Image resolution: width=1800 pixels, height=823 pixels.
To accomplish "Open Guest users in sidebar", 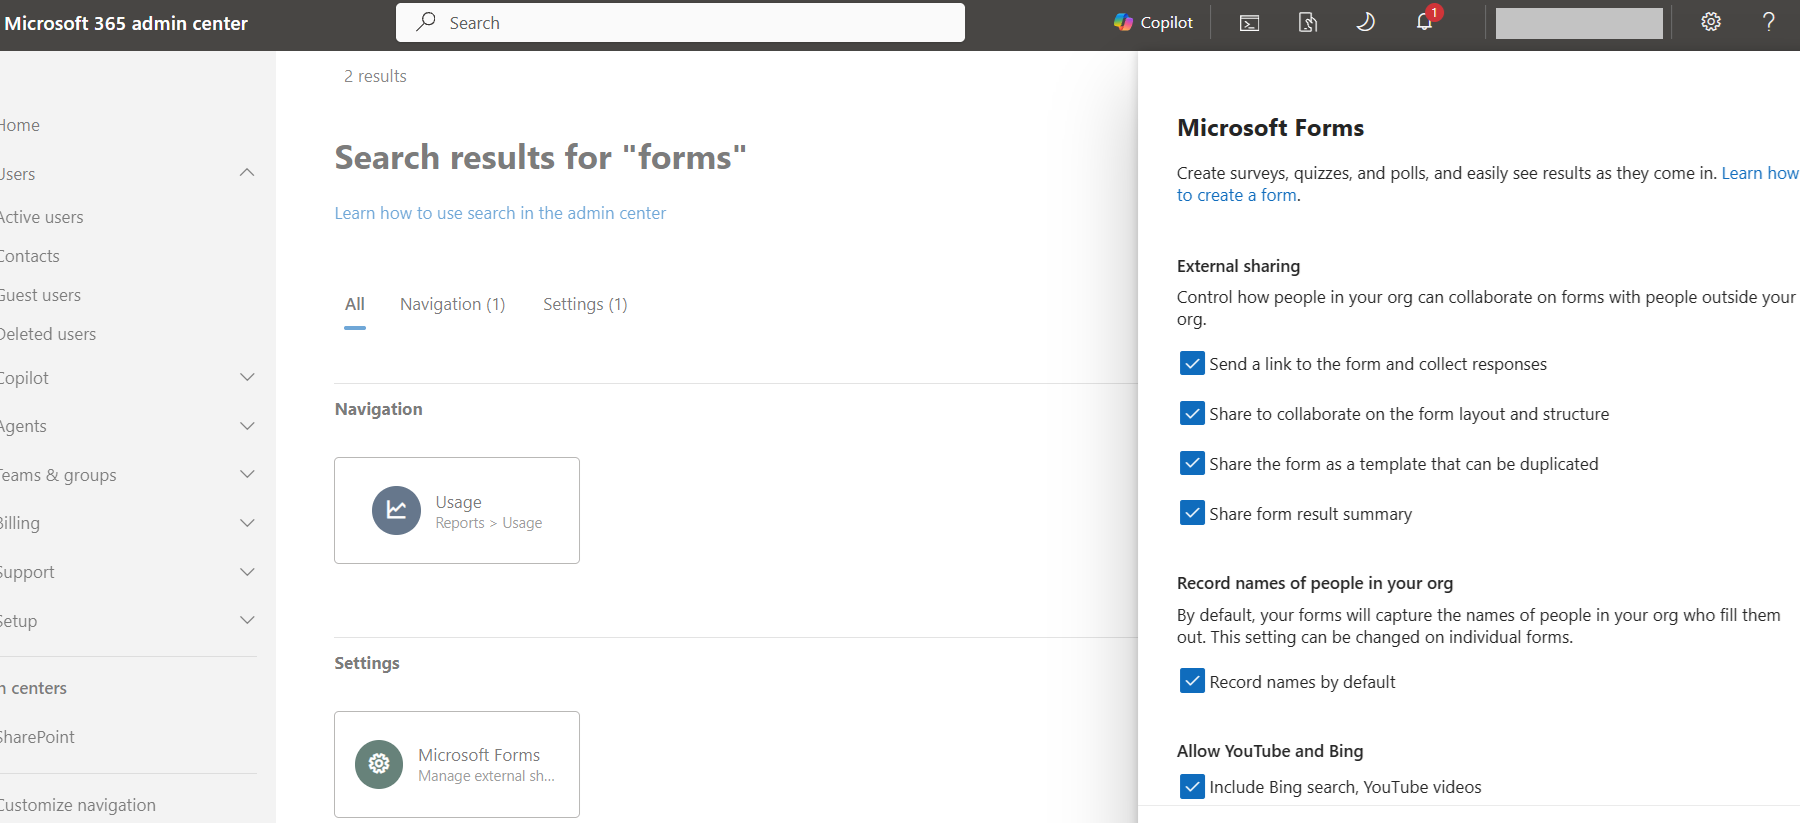I will [x=40, y=295].
